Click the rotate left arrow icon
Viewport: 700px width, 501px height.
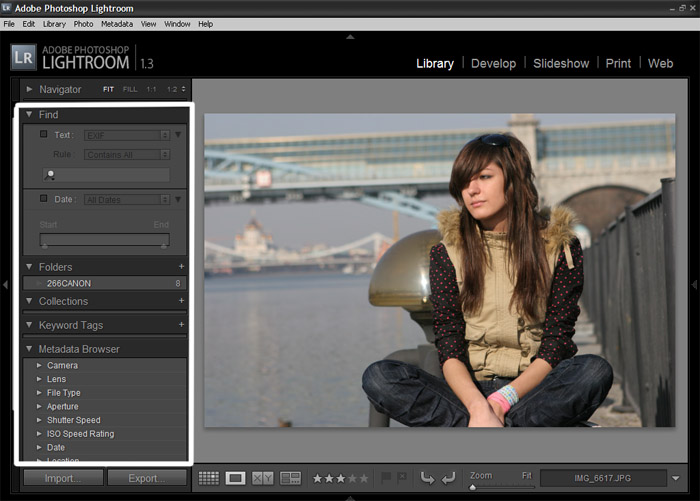427,478
